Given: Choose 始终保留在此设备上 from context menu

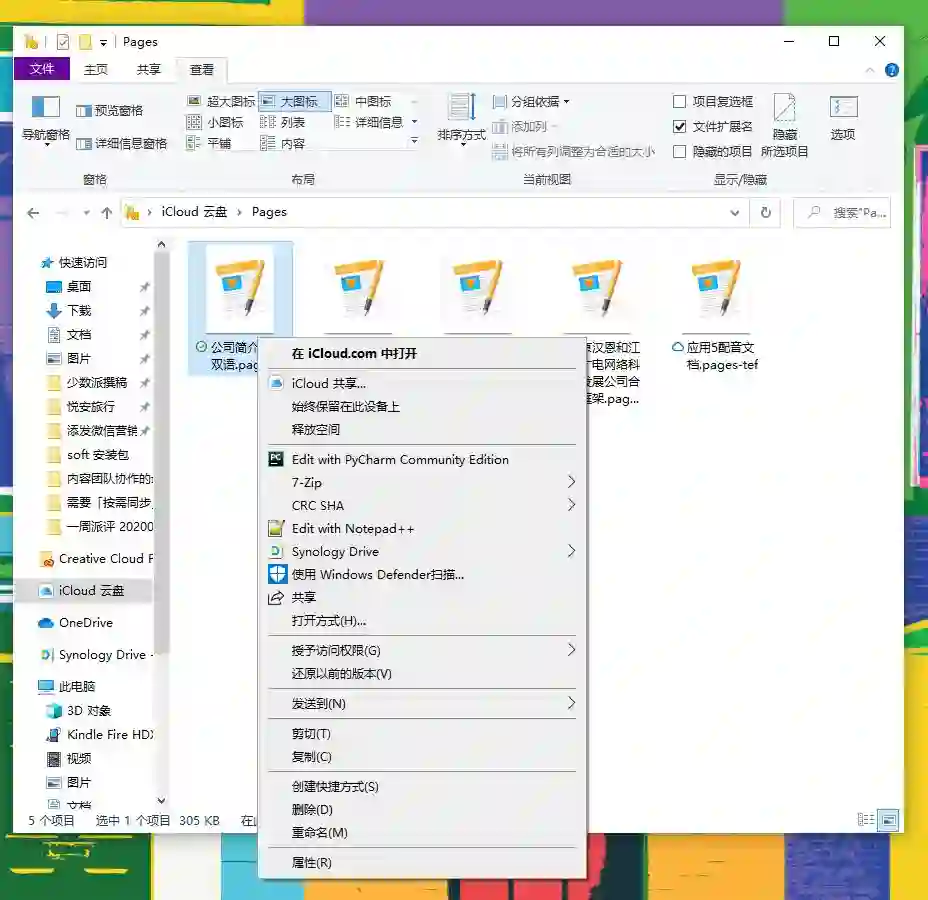Looking at the screenshot, I should coord(421,407).
